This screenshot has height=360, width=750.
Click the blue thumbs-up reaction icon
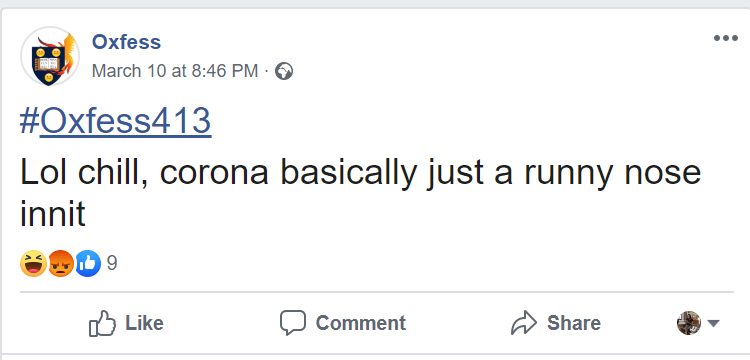(x=88, y=263)
